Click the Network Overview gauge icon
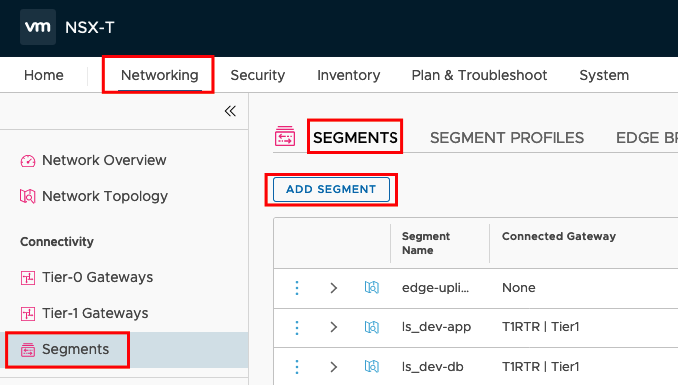The width and height of the screenshot is (678, 385). pos(28,161)
